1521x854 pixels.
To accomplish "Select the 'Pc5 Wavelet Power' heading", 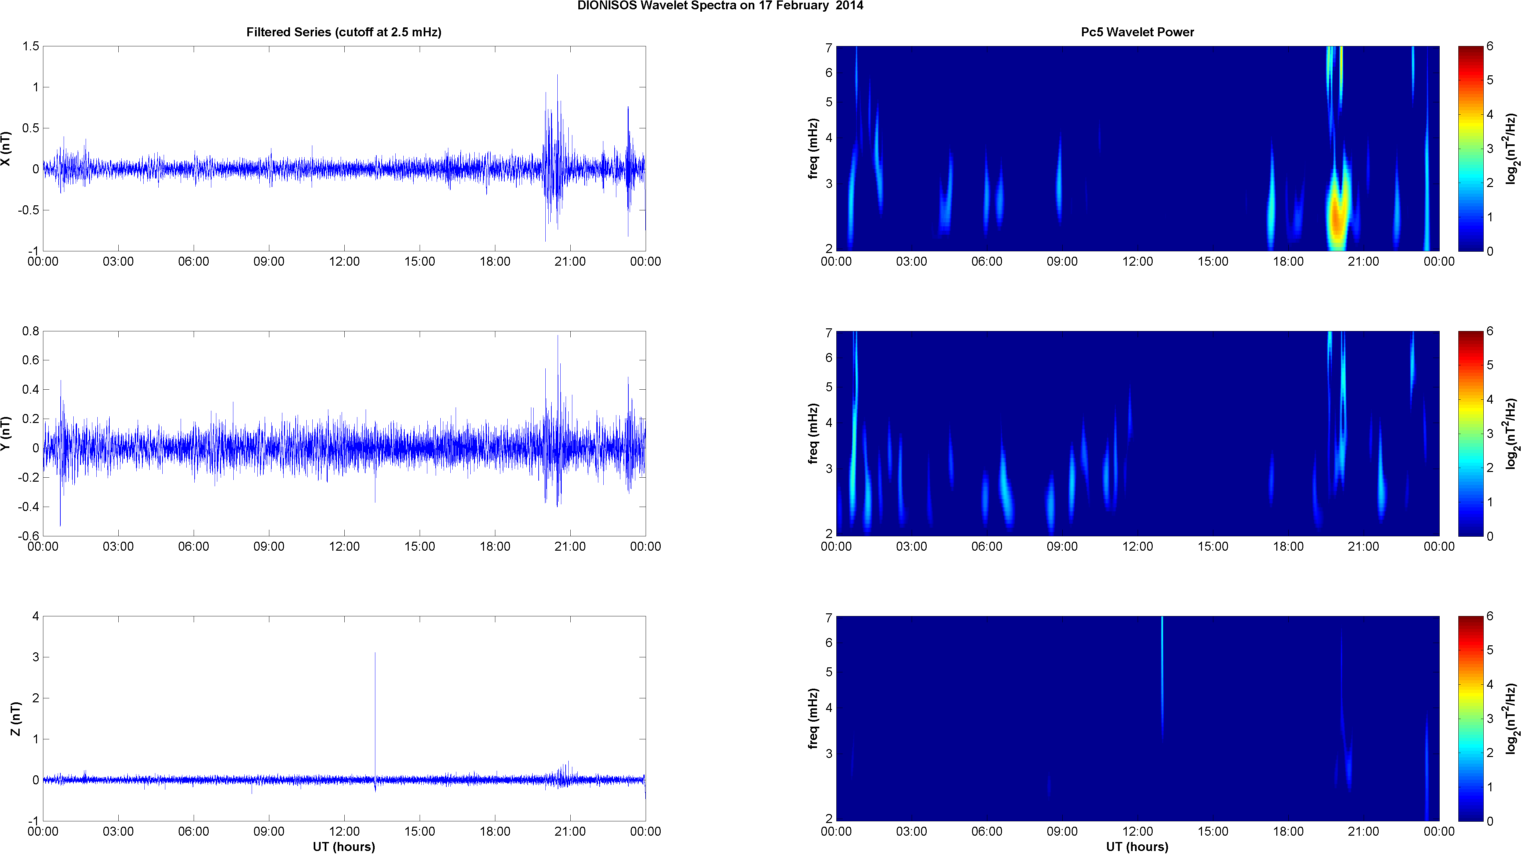I will click(1137, 32).
